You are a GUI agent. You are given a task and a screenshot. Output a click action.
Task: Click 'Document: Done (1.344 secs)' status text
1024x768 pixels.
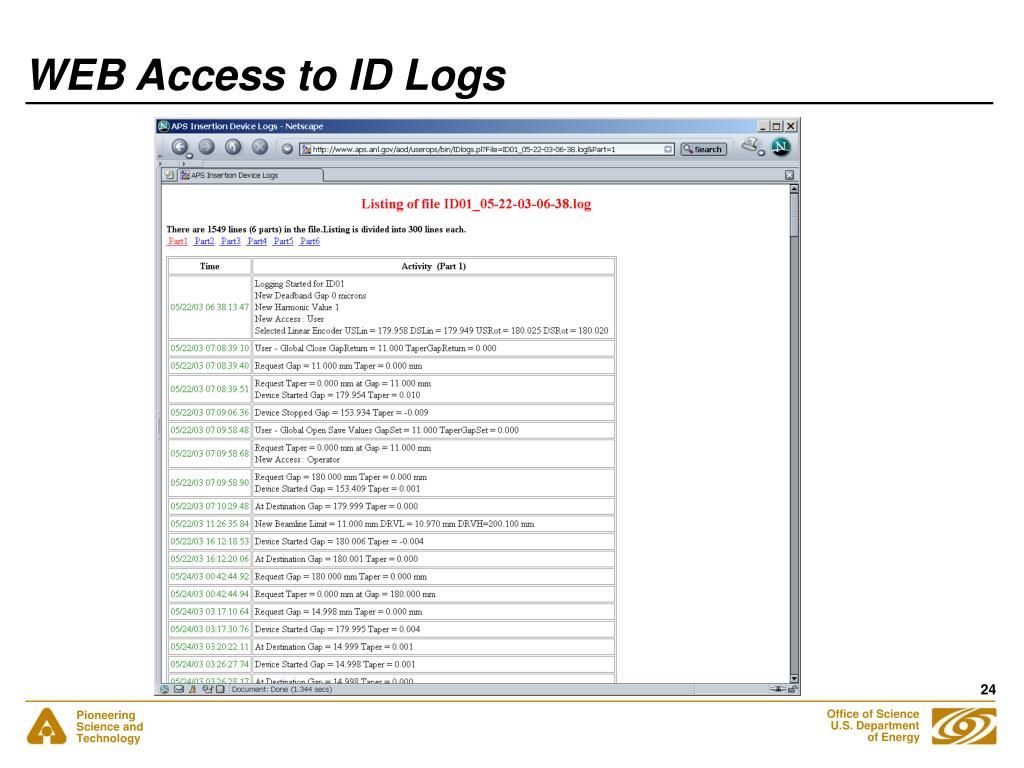point(282,689)
